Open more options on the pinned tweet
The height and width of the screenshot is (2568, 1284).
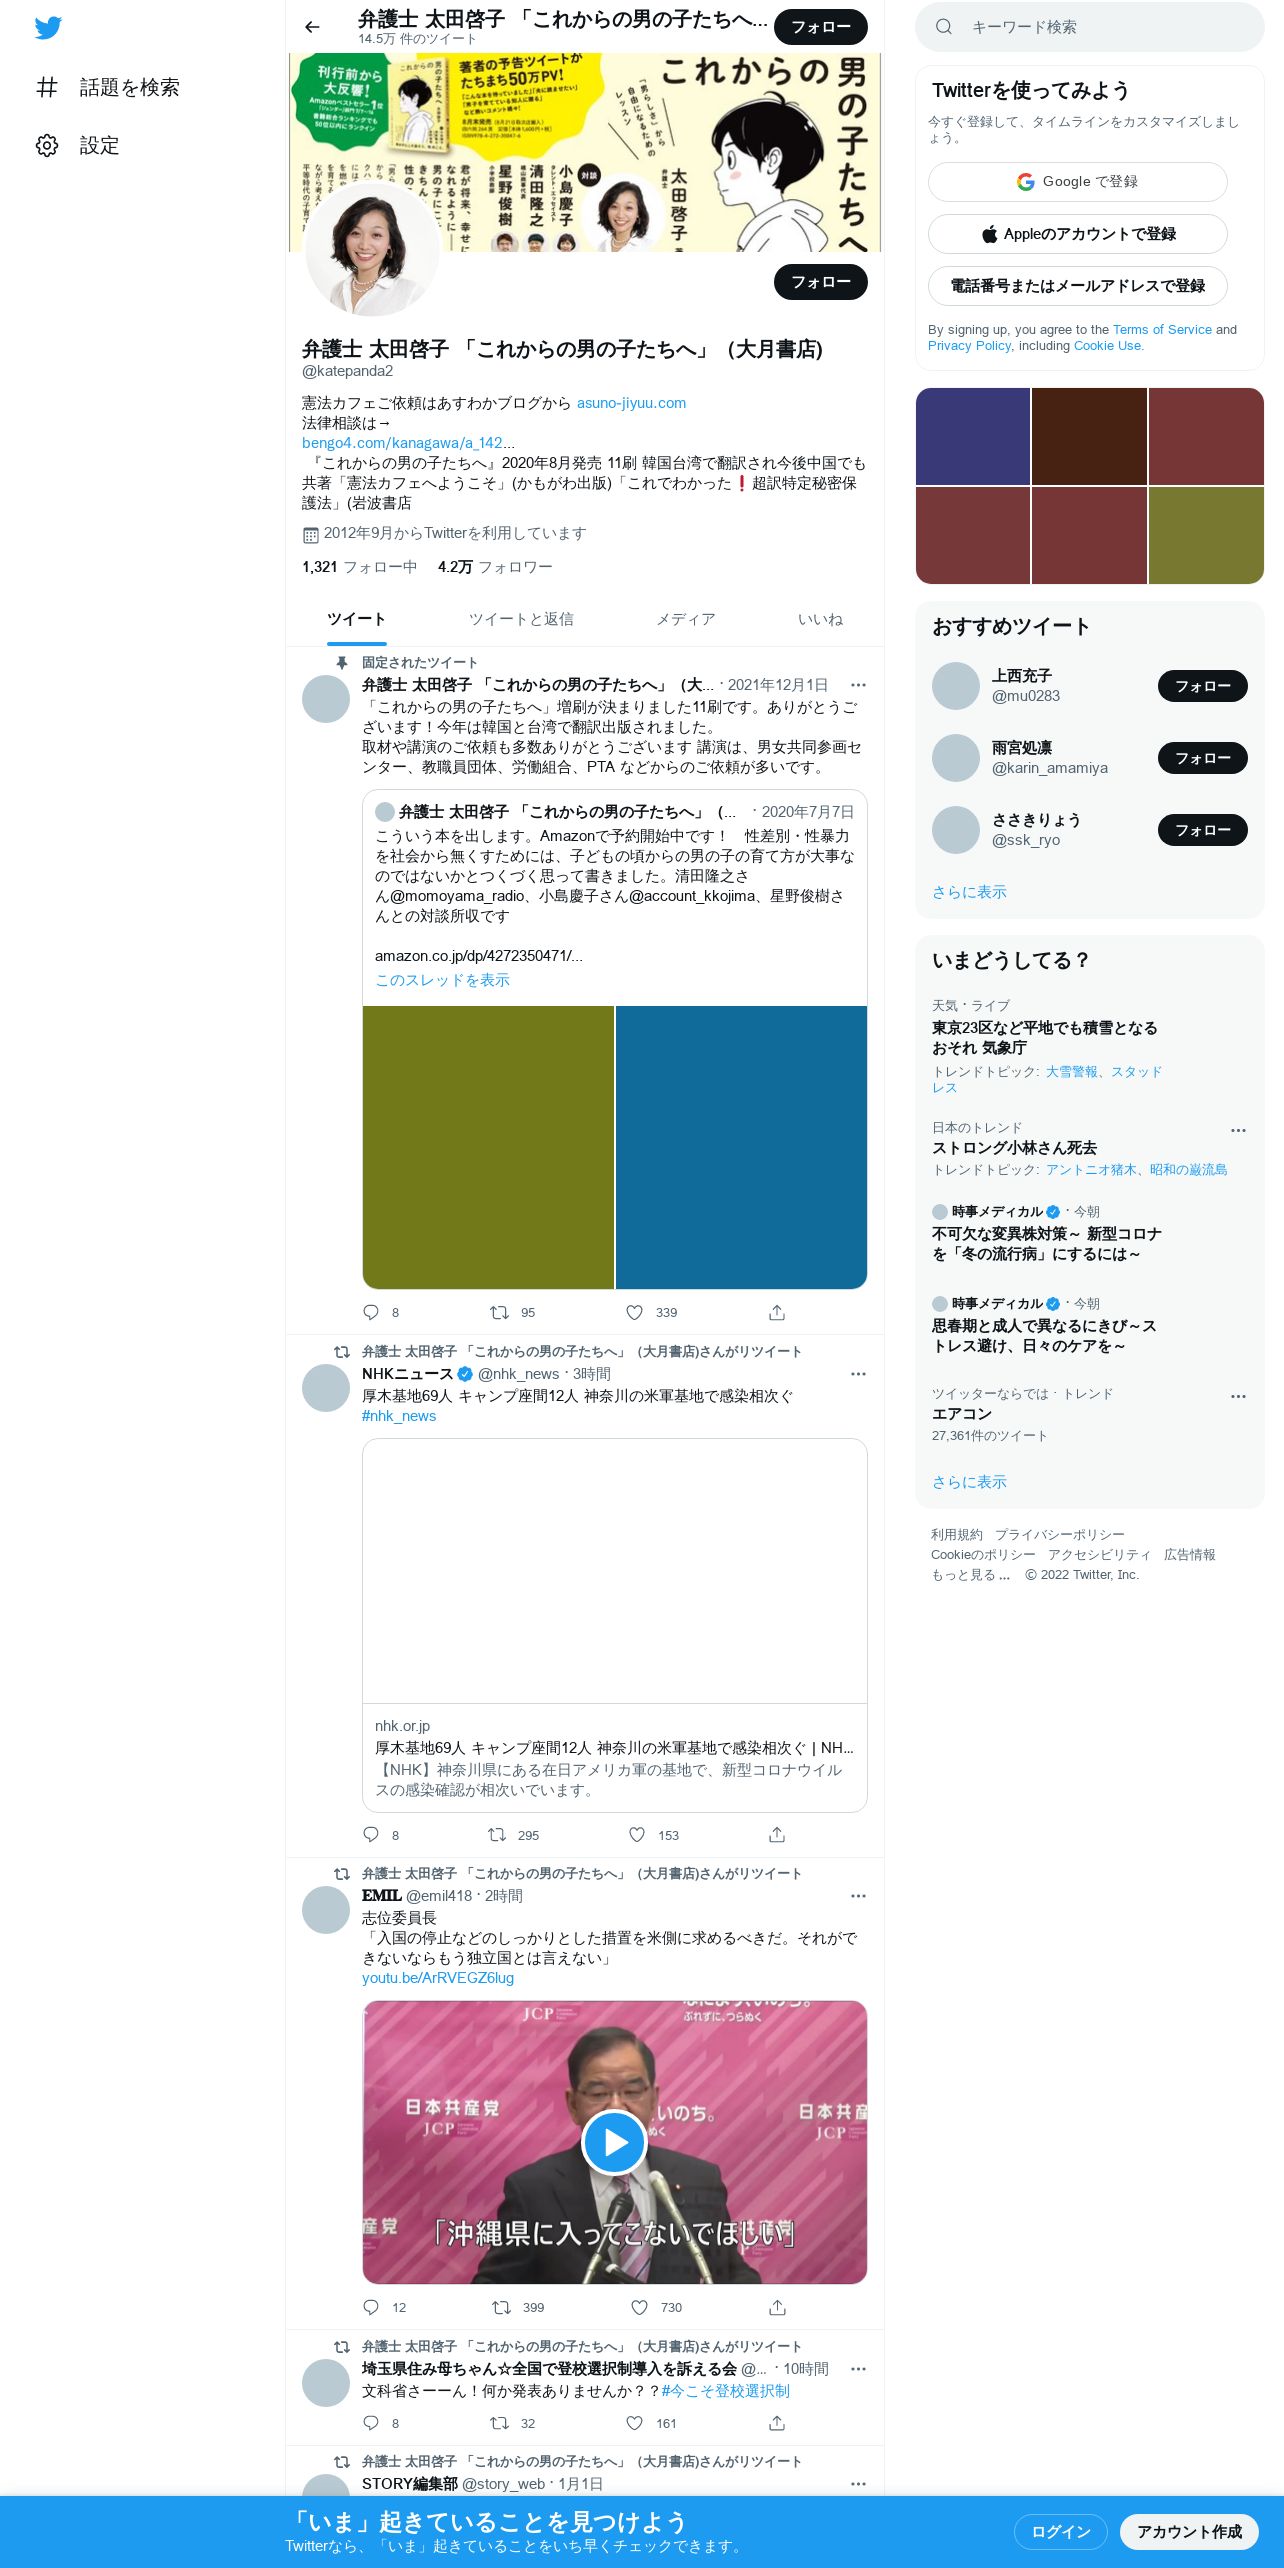(x=858, y=685)
